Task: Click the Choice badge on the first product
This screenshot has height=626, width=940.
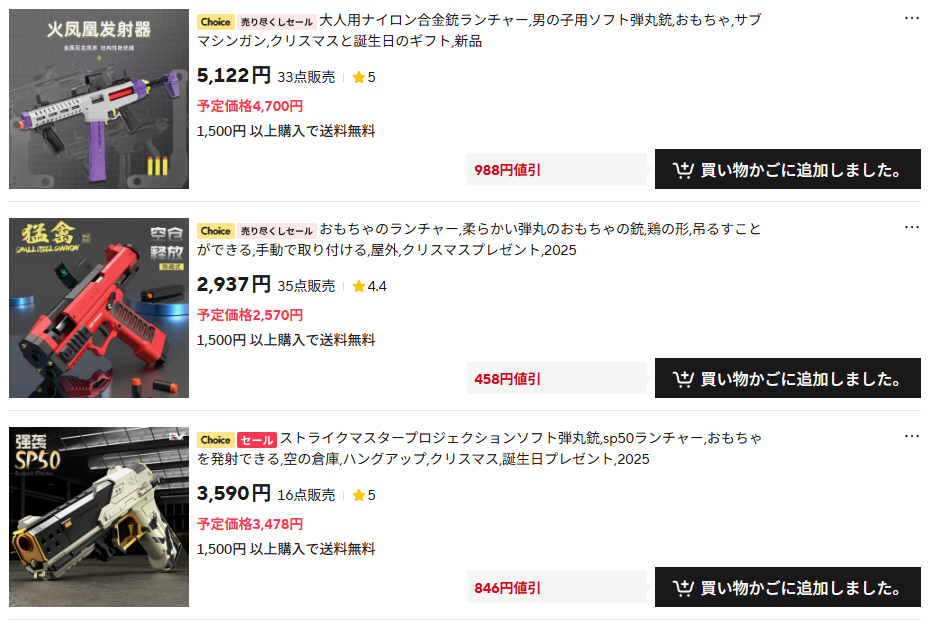Action: point(215,22)
